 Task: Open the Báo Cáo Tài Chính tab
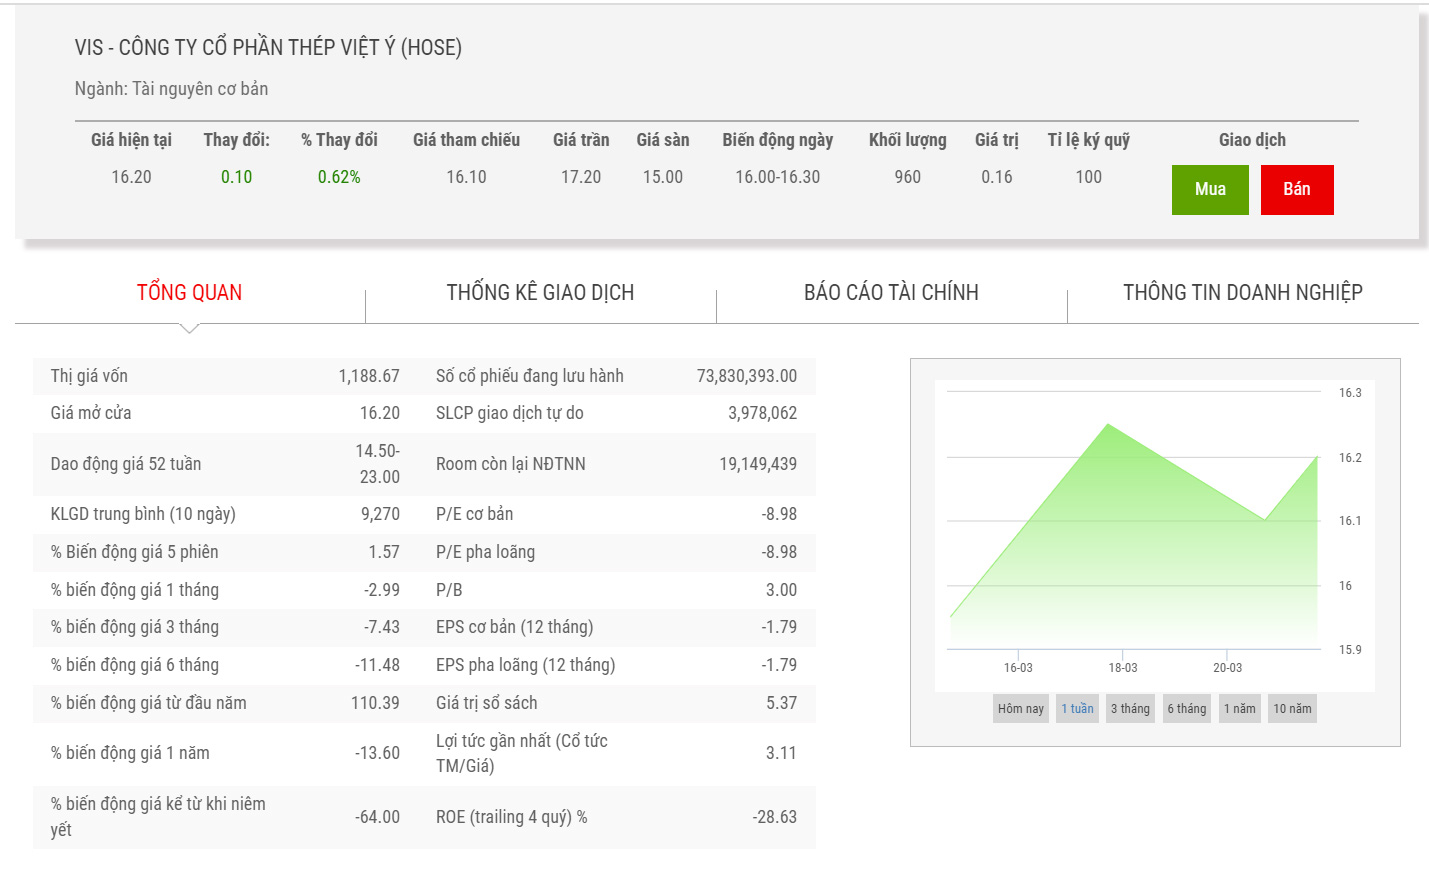coord(891,293)
